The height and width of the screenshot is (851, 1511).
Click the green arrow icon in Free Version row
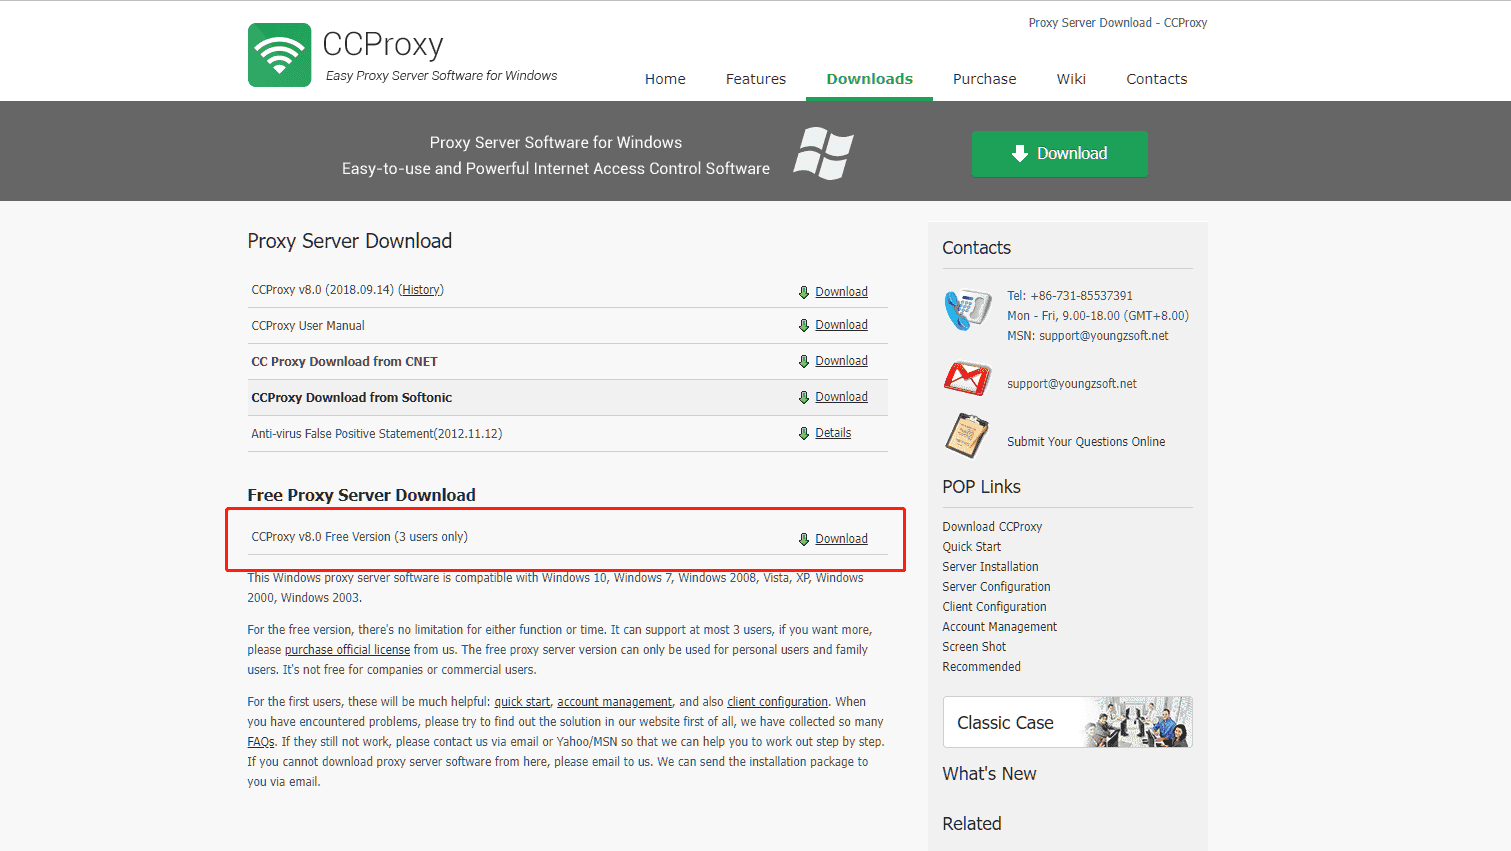click(804, 539)
